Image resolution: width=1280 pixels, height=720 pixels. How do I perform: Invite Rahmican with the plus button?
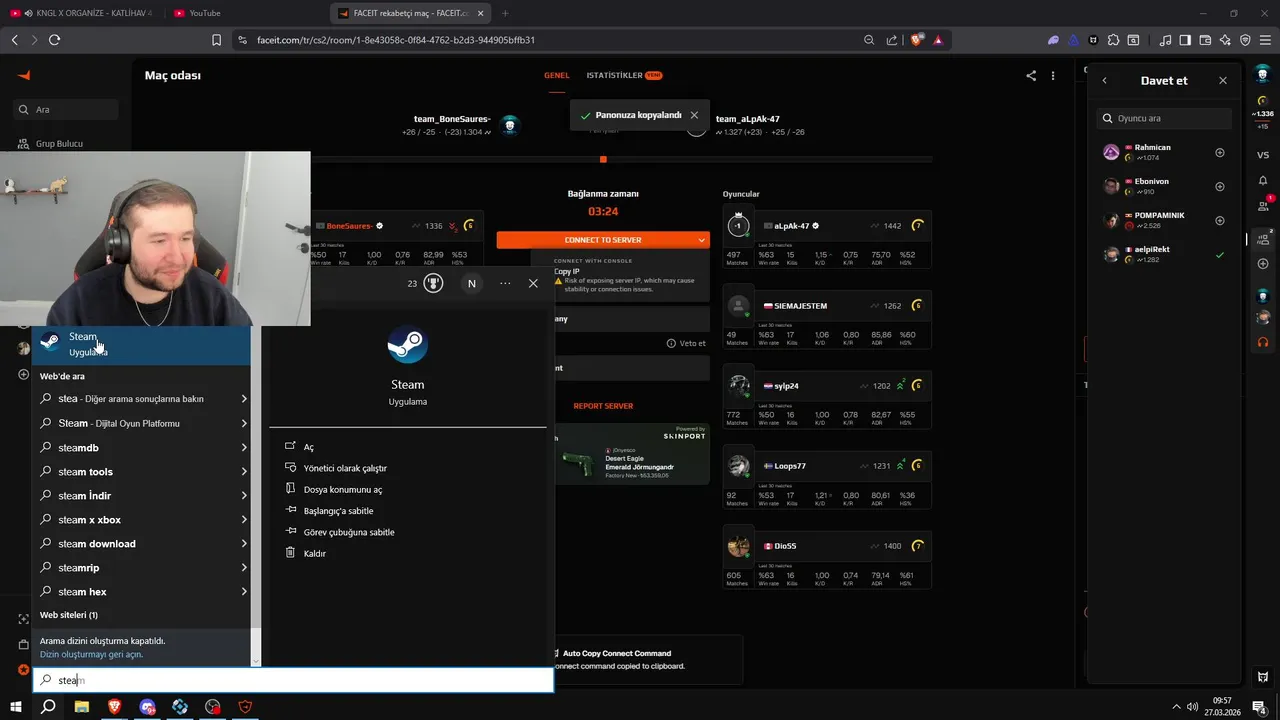(x=1219, y=153)
